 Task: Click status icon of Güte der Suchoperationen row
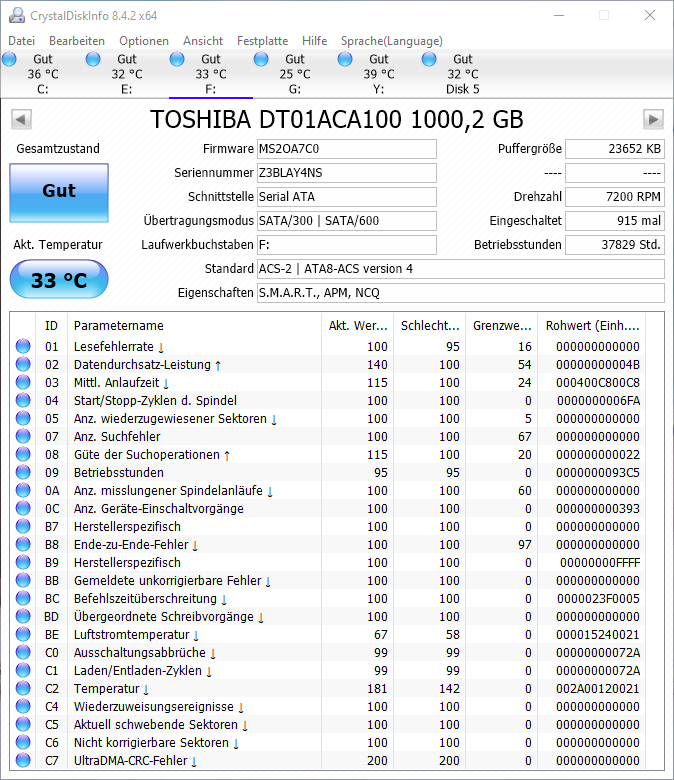pyautogui.click(x=23, y=454)
